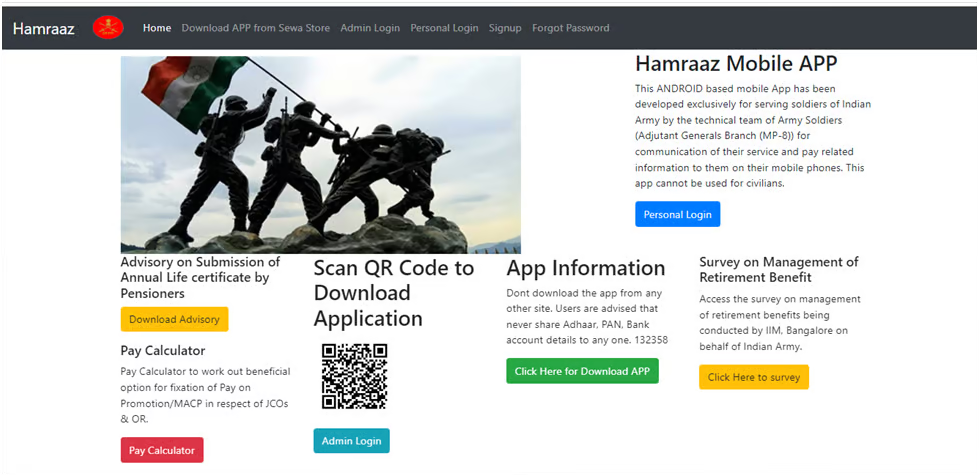Click the red Pay Calculator button
Screen dimensions: 979x475
coord(162,450)
